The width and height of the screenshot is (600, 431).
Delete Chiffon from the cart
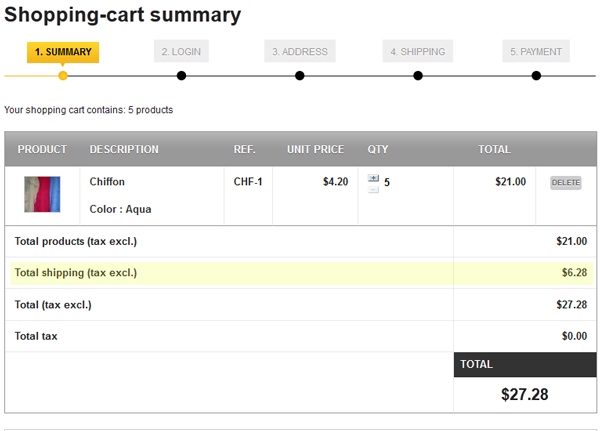(x=565, y=183)
